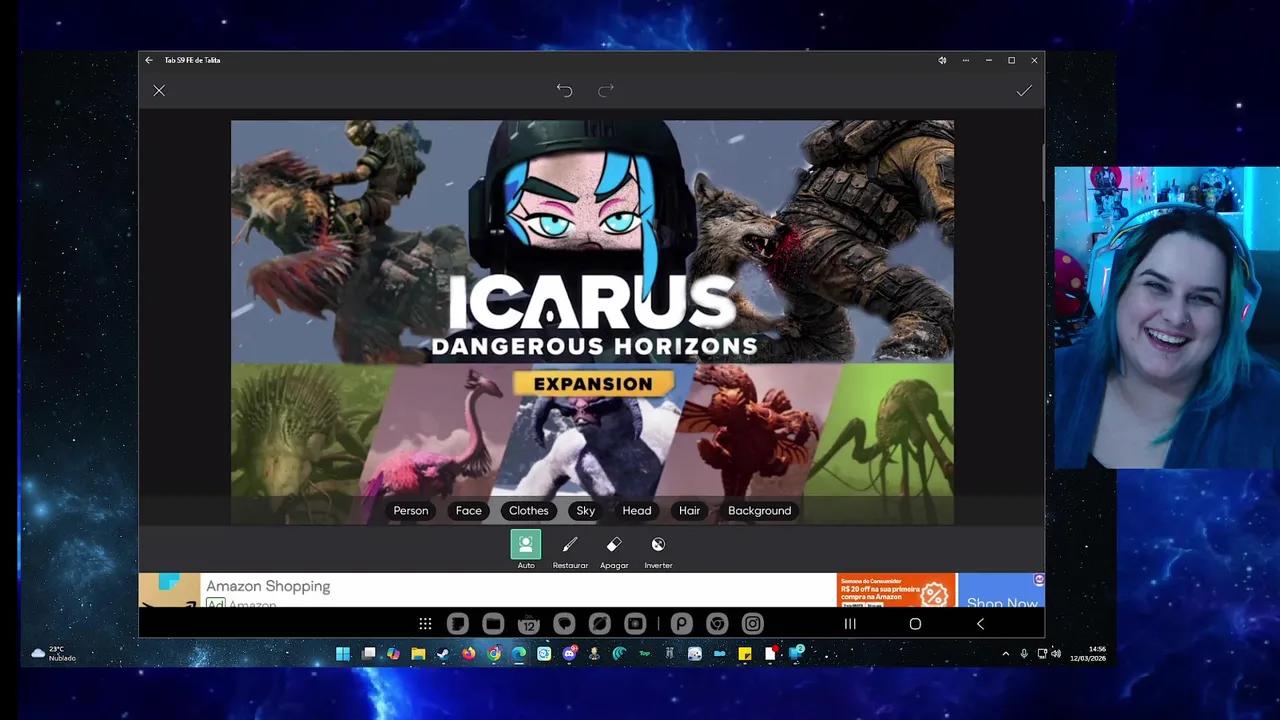Mute audio of the mirrored tablet window
This screenshot has width=1280, height=720.
[942, 60]
